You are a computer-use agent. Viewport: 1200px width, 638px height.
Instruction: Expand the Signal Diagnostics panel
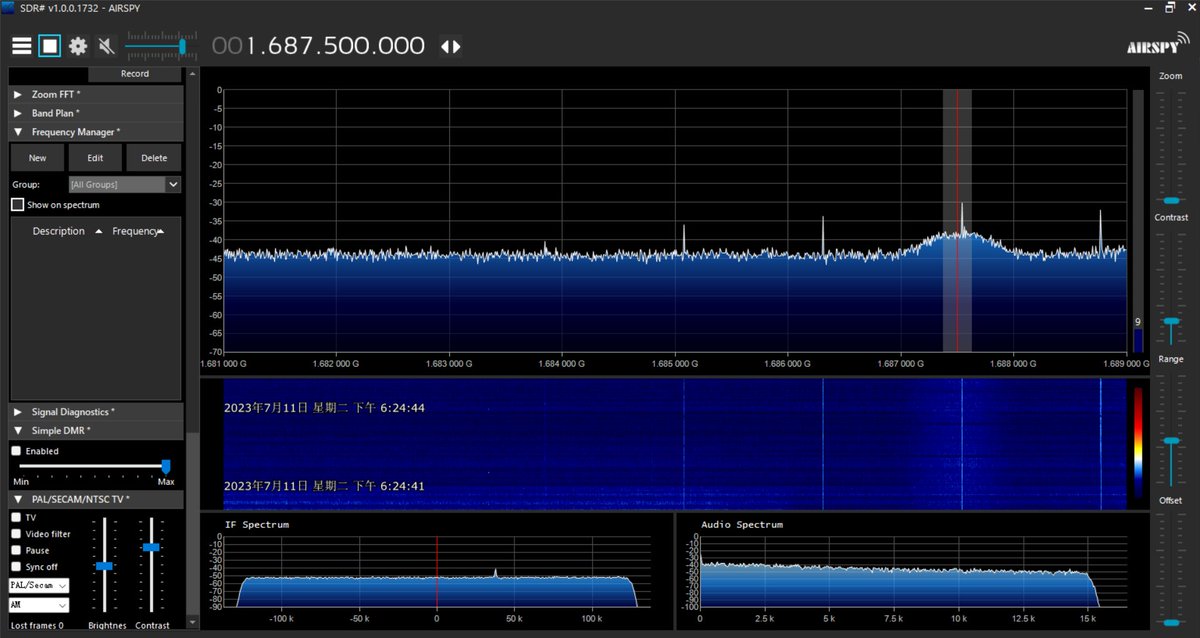[x=96, y=411]
